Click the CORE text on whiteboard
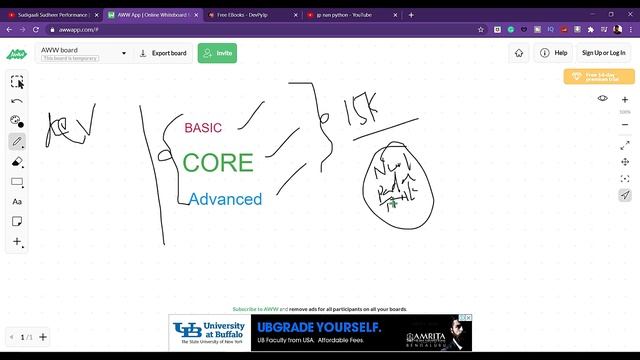Image resolution: width=640 pixels, height=360 pixels. pos(218,162)
